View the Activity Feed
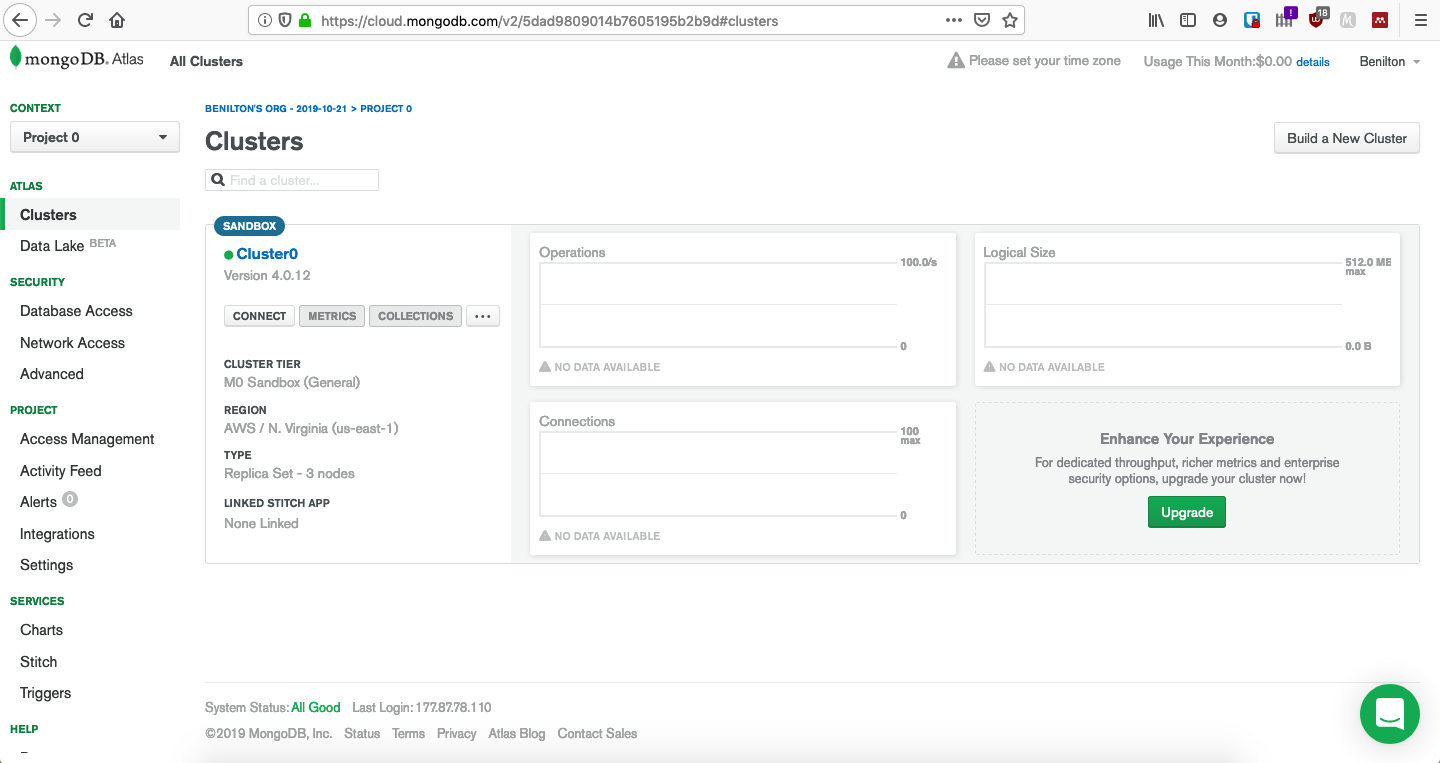The height and width of the screenshot is (763, 1440). 61,471
